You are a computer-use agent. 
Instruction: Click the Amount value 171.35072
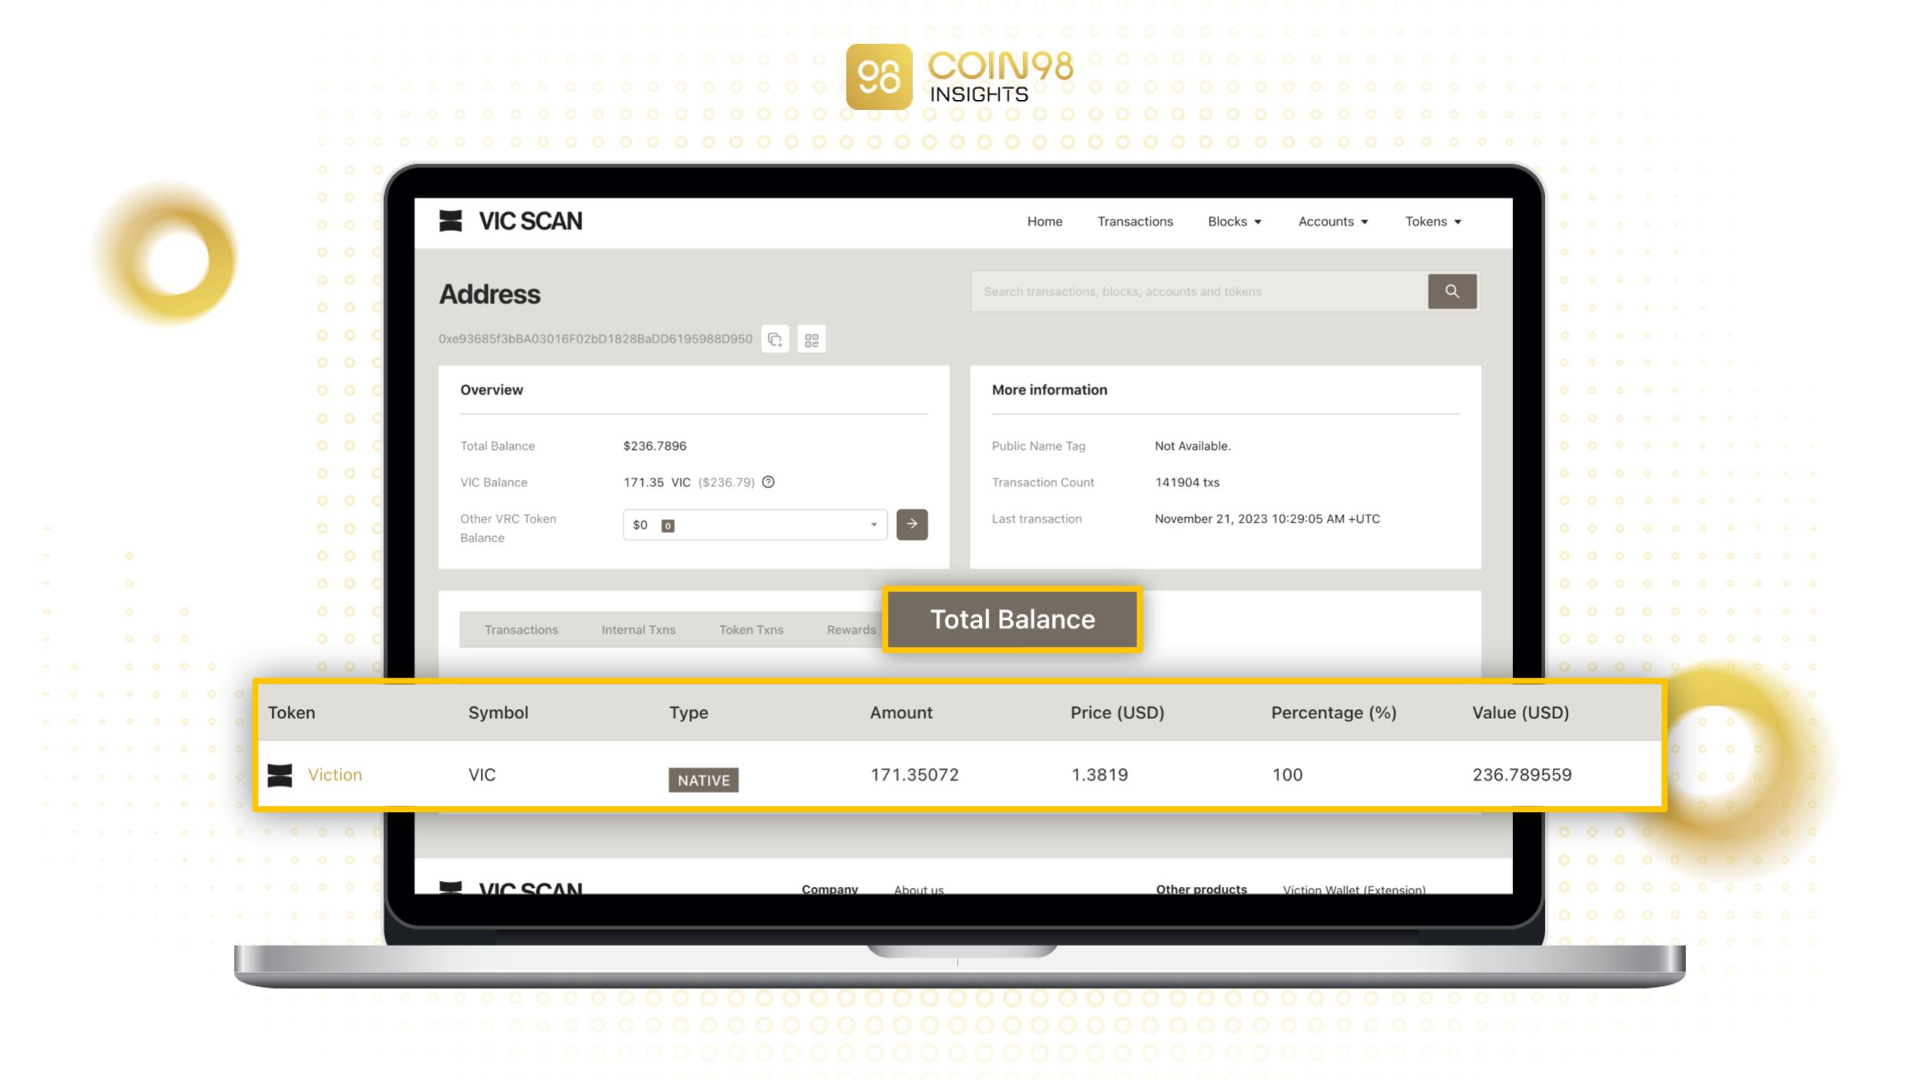point(914,775)
